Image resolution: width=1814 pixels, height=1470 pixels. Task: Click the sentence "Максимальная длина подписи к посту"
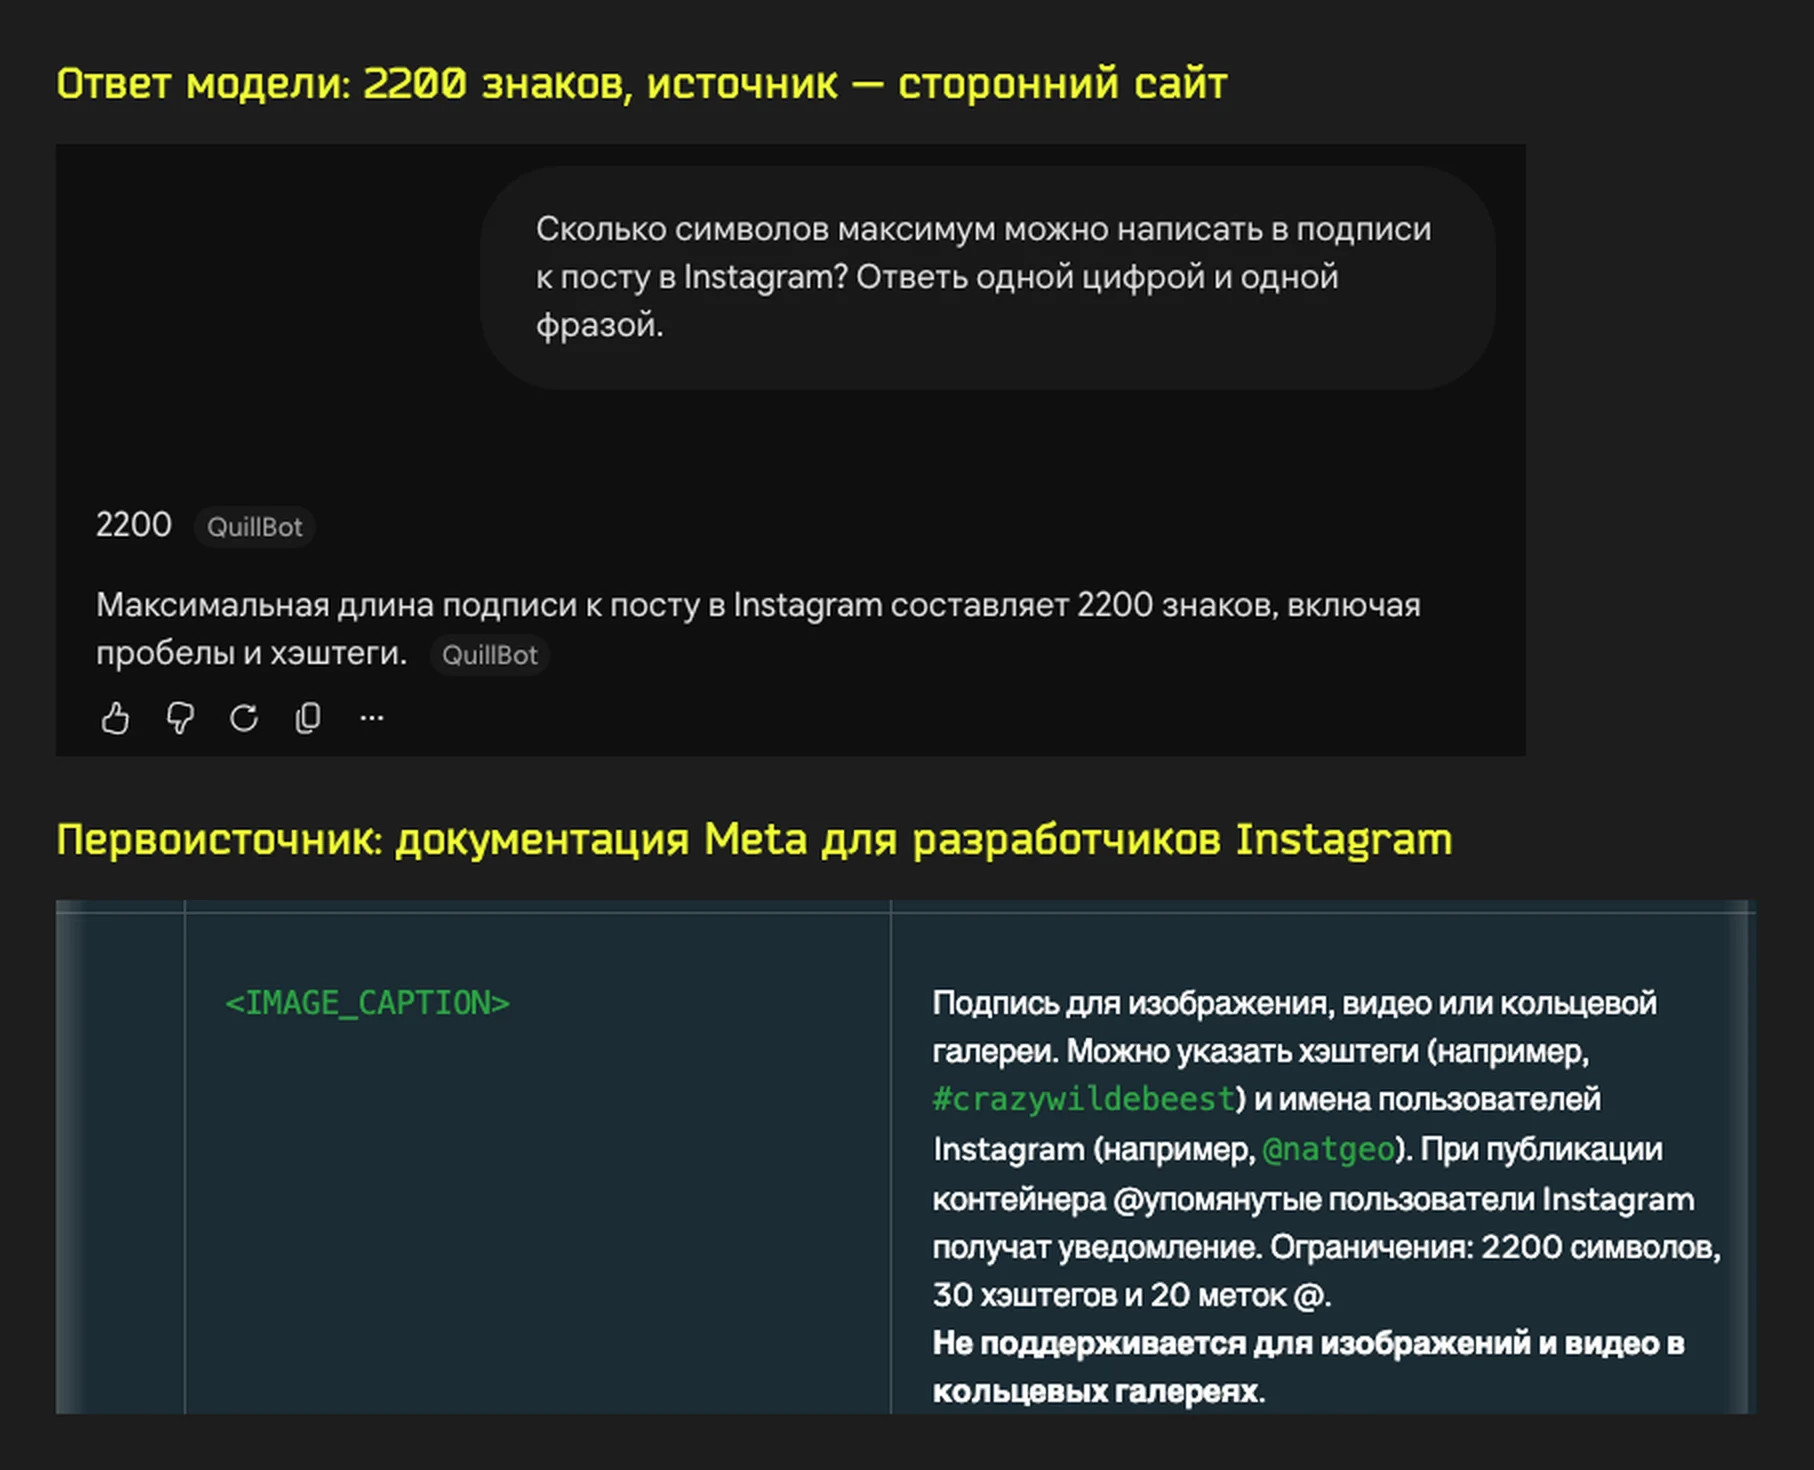click(758, 628)
